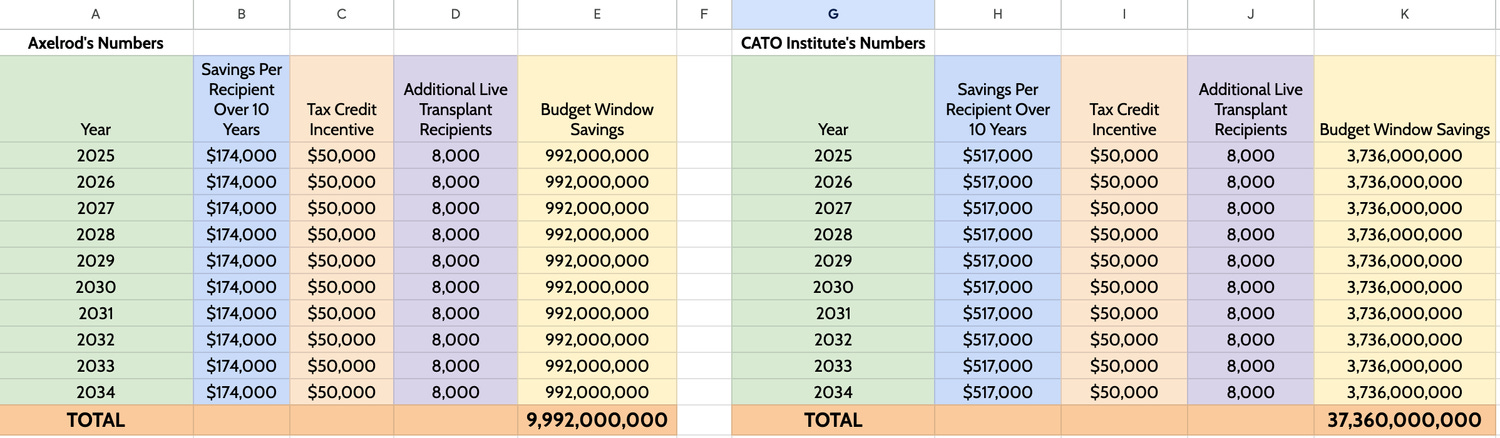This screenshot has height=438, width=1500.
Task: Click 992,000,000 in the 2034 row
Action: click(x=598, y=392)
